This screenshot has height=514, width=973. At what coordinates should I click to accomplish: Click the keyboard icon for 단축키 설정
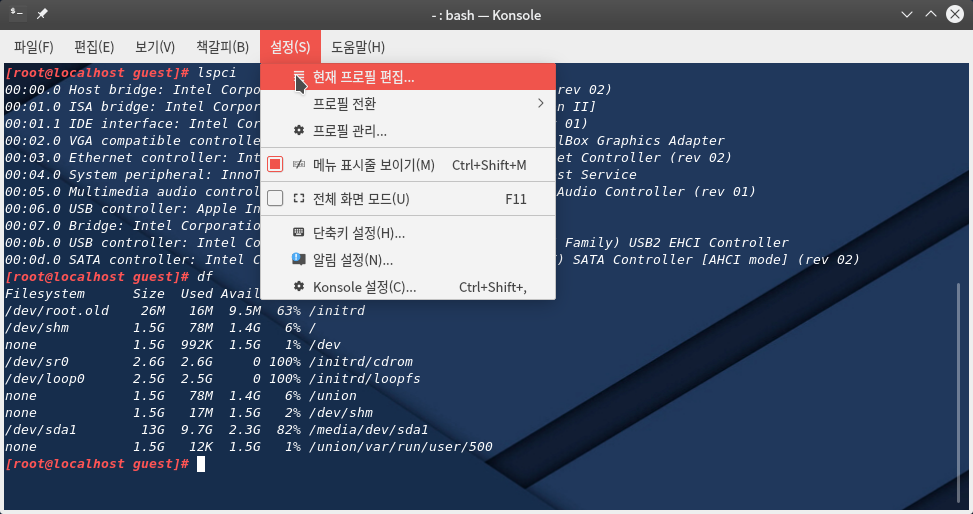(x=298, y=233)
